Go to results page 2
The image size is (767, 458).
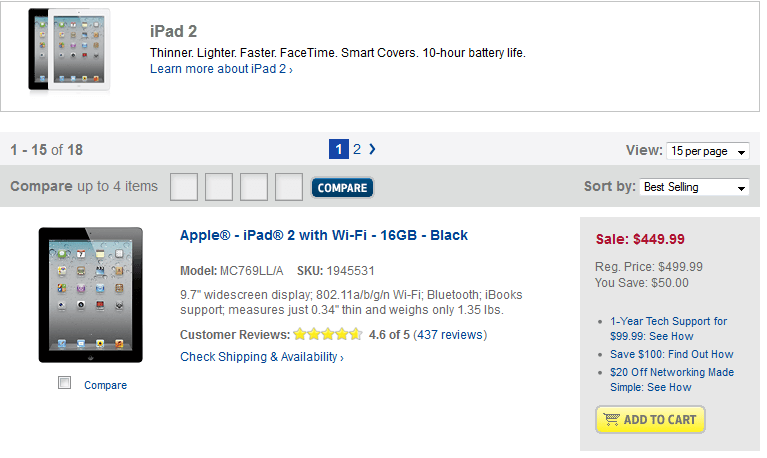(x=357, y=149)
